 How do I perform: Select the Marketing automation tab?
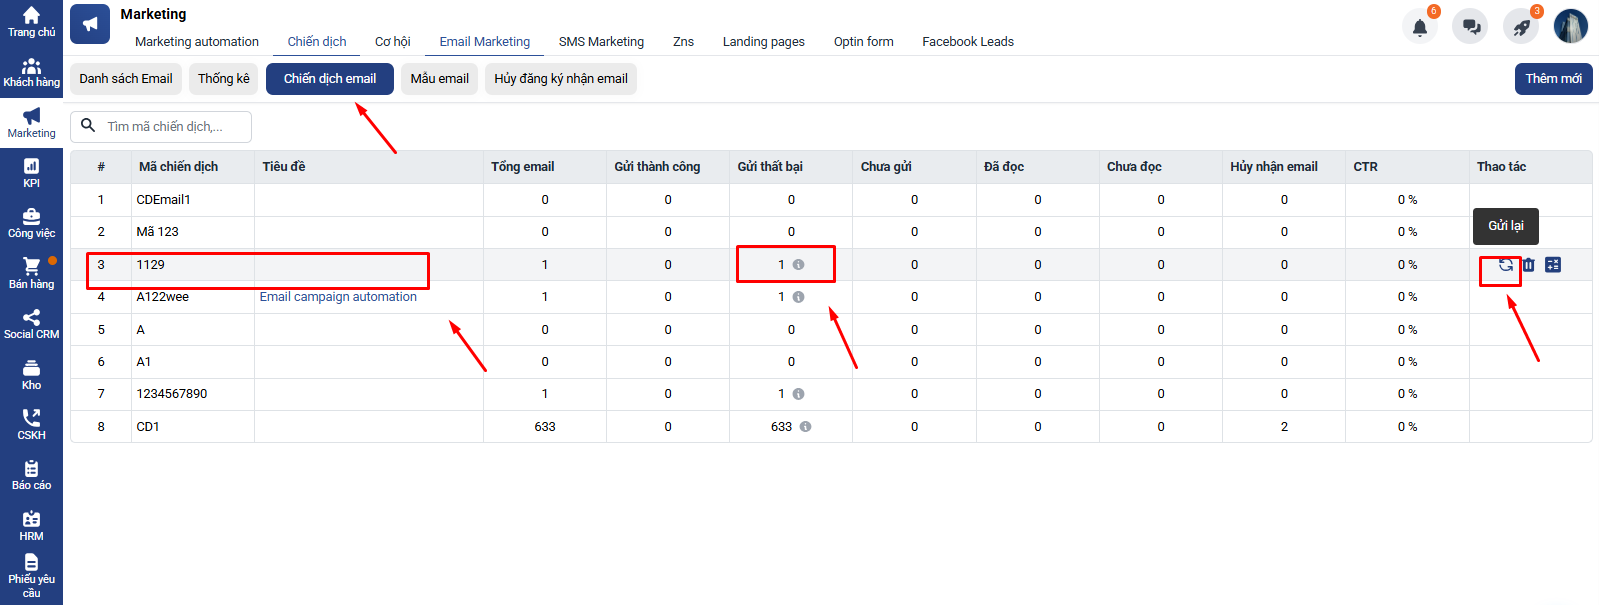coord(197,42)
